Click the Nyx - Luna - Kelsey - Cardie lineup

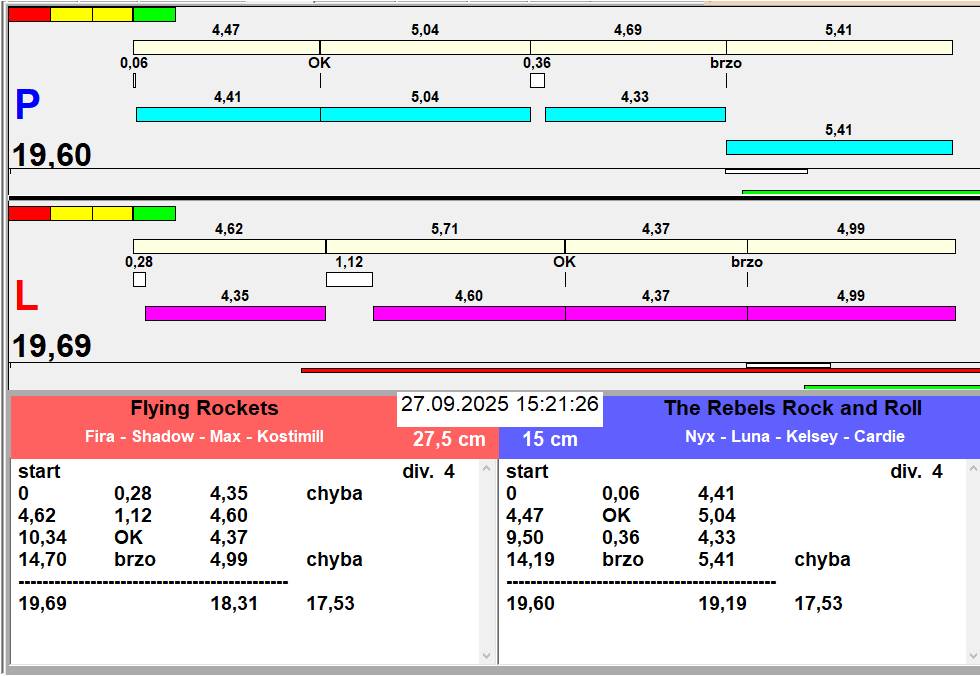point(794,436)
